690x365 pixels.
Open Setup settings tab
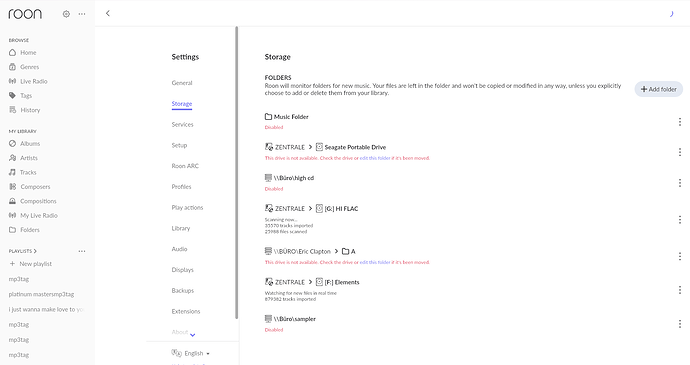(179, 145)
